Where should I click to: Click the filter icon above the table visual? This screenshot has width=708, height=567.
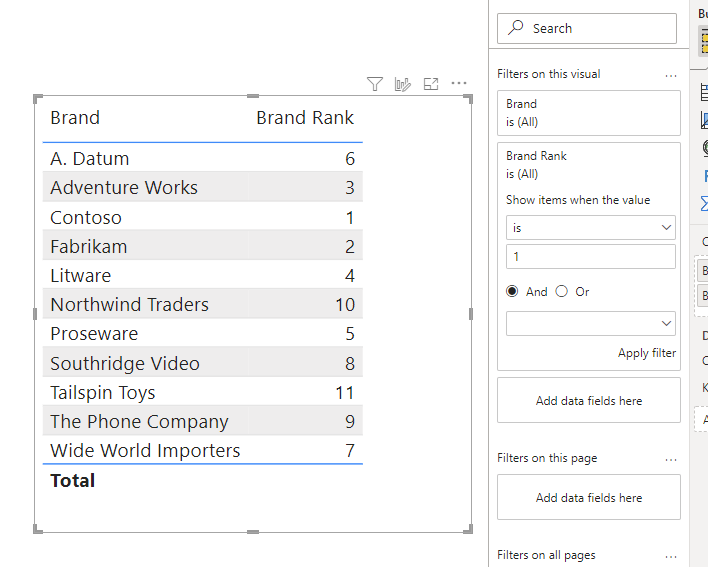[375, 84]
